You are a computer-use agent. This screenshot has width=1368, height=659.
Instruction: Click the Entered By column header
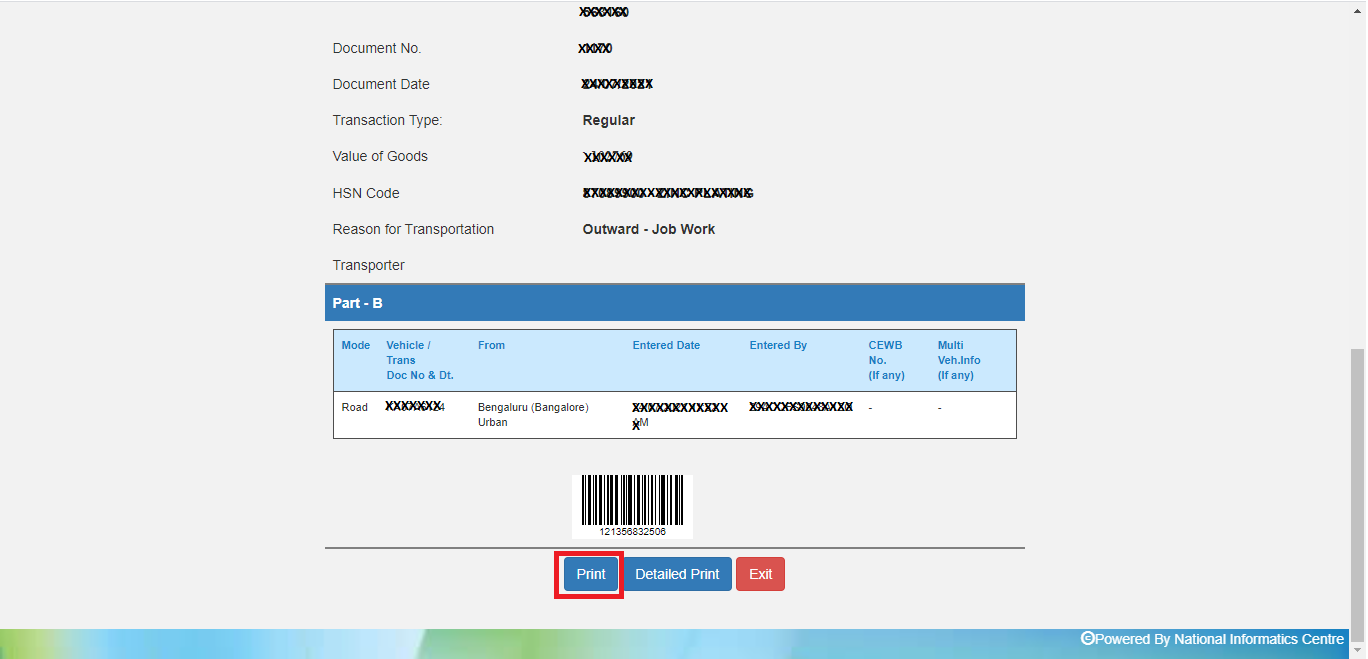(778, 345)
